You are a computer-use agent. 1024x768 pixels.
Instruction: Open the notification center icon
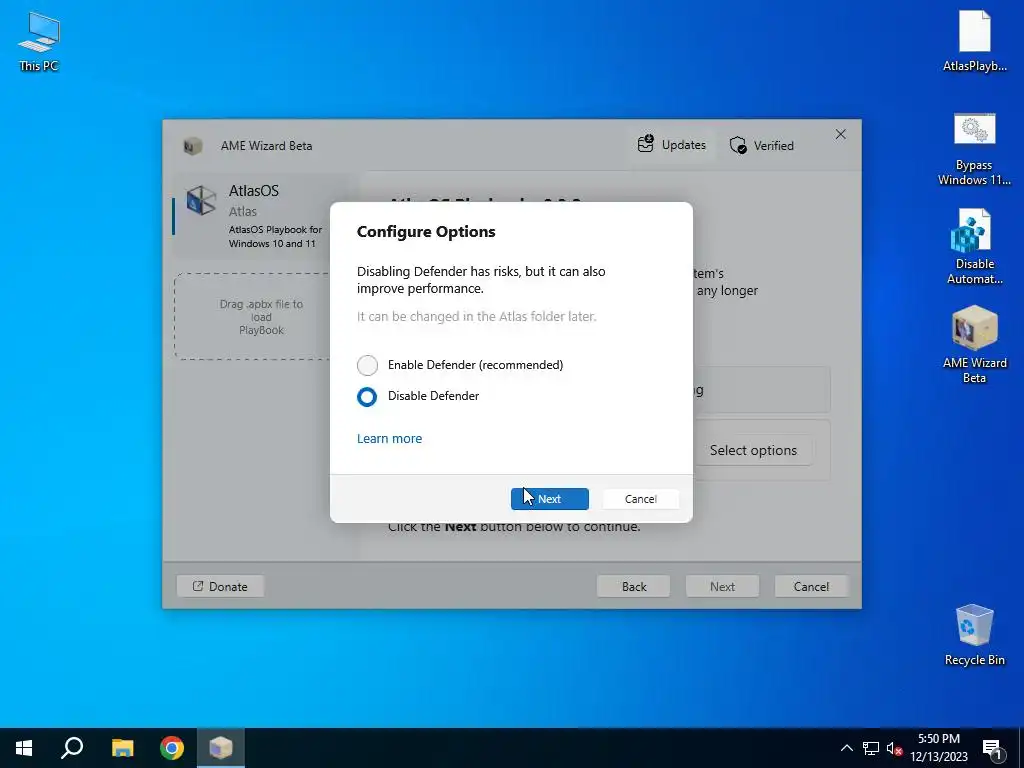(993, 750)
